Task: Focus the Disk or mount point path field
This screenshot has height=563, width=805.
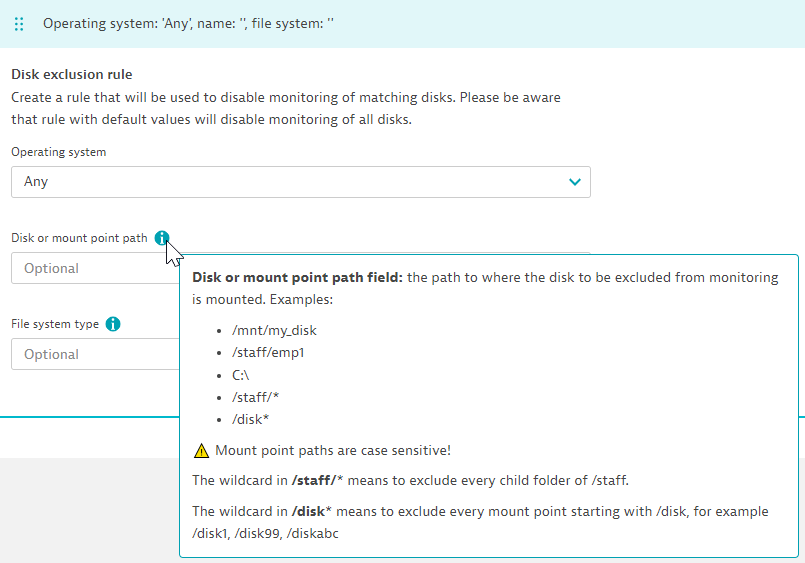Action: pos(90,268)
